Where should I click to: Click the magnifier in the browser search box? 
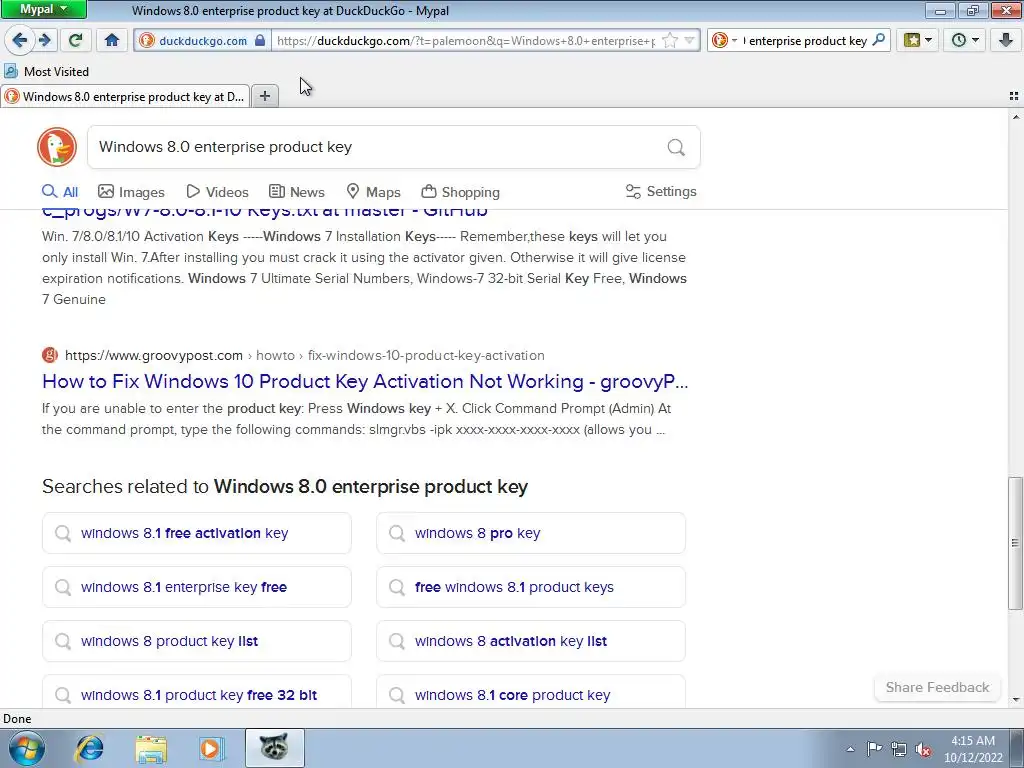pyautogui.click(x=879, y=40)
